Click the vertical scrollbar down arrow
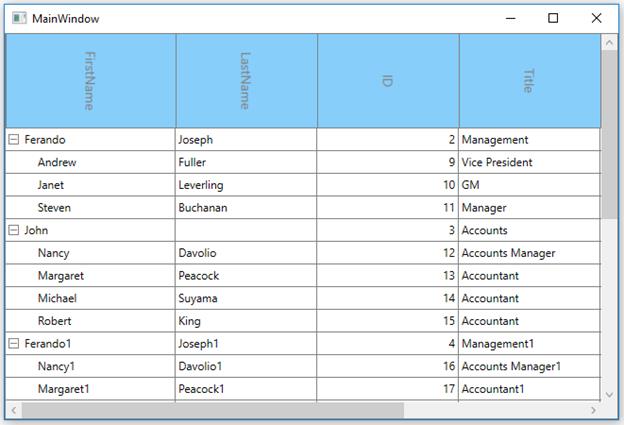 point(609,394)
